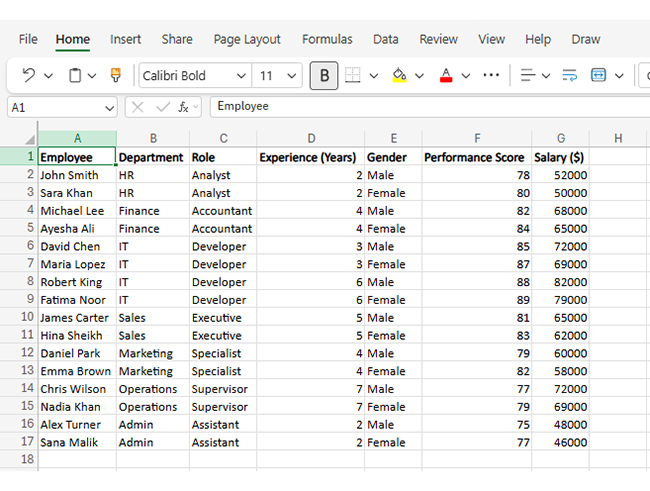Switch to the Insert tab

click(126, 39)
